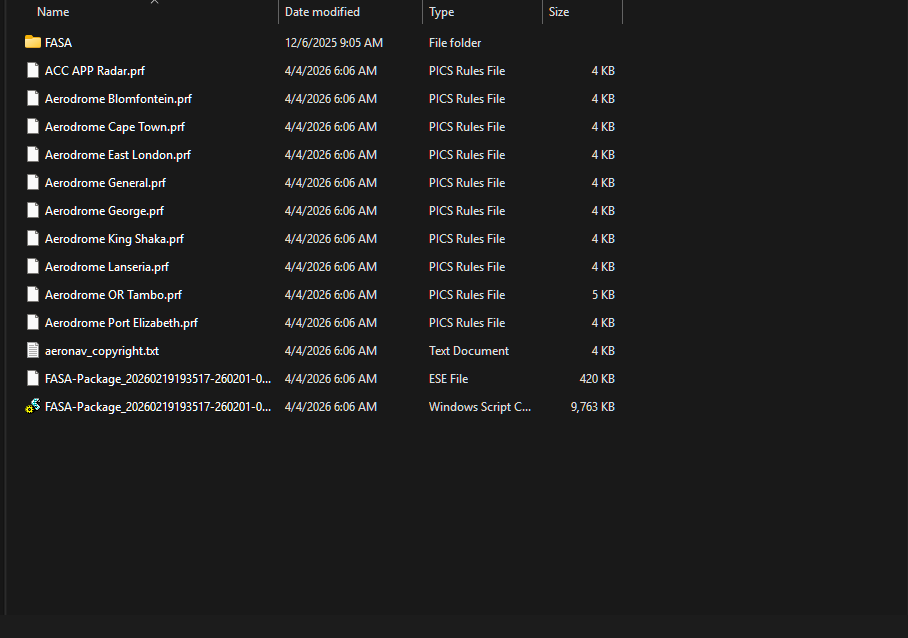Click the FASA folder's 12/6/2025 date entry

pyautogui.click(x=333, y=43)
